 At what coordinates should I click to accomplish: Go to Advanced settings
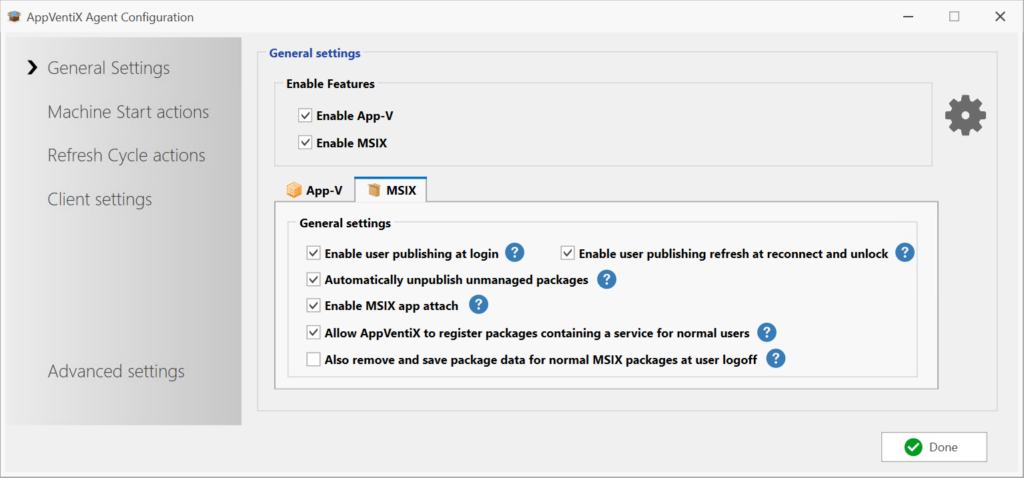coord(116,371)
